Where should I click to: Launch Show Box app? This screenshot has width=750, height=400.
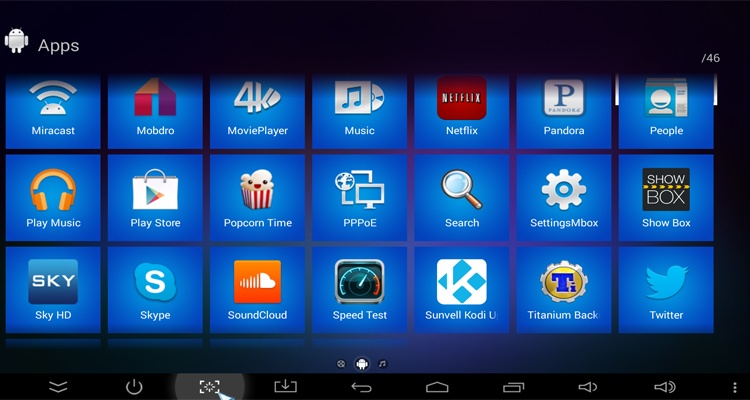(x=666, y=198)
